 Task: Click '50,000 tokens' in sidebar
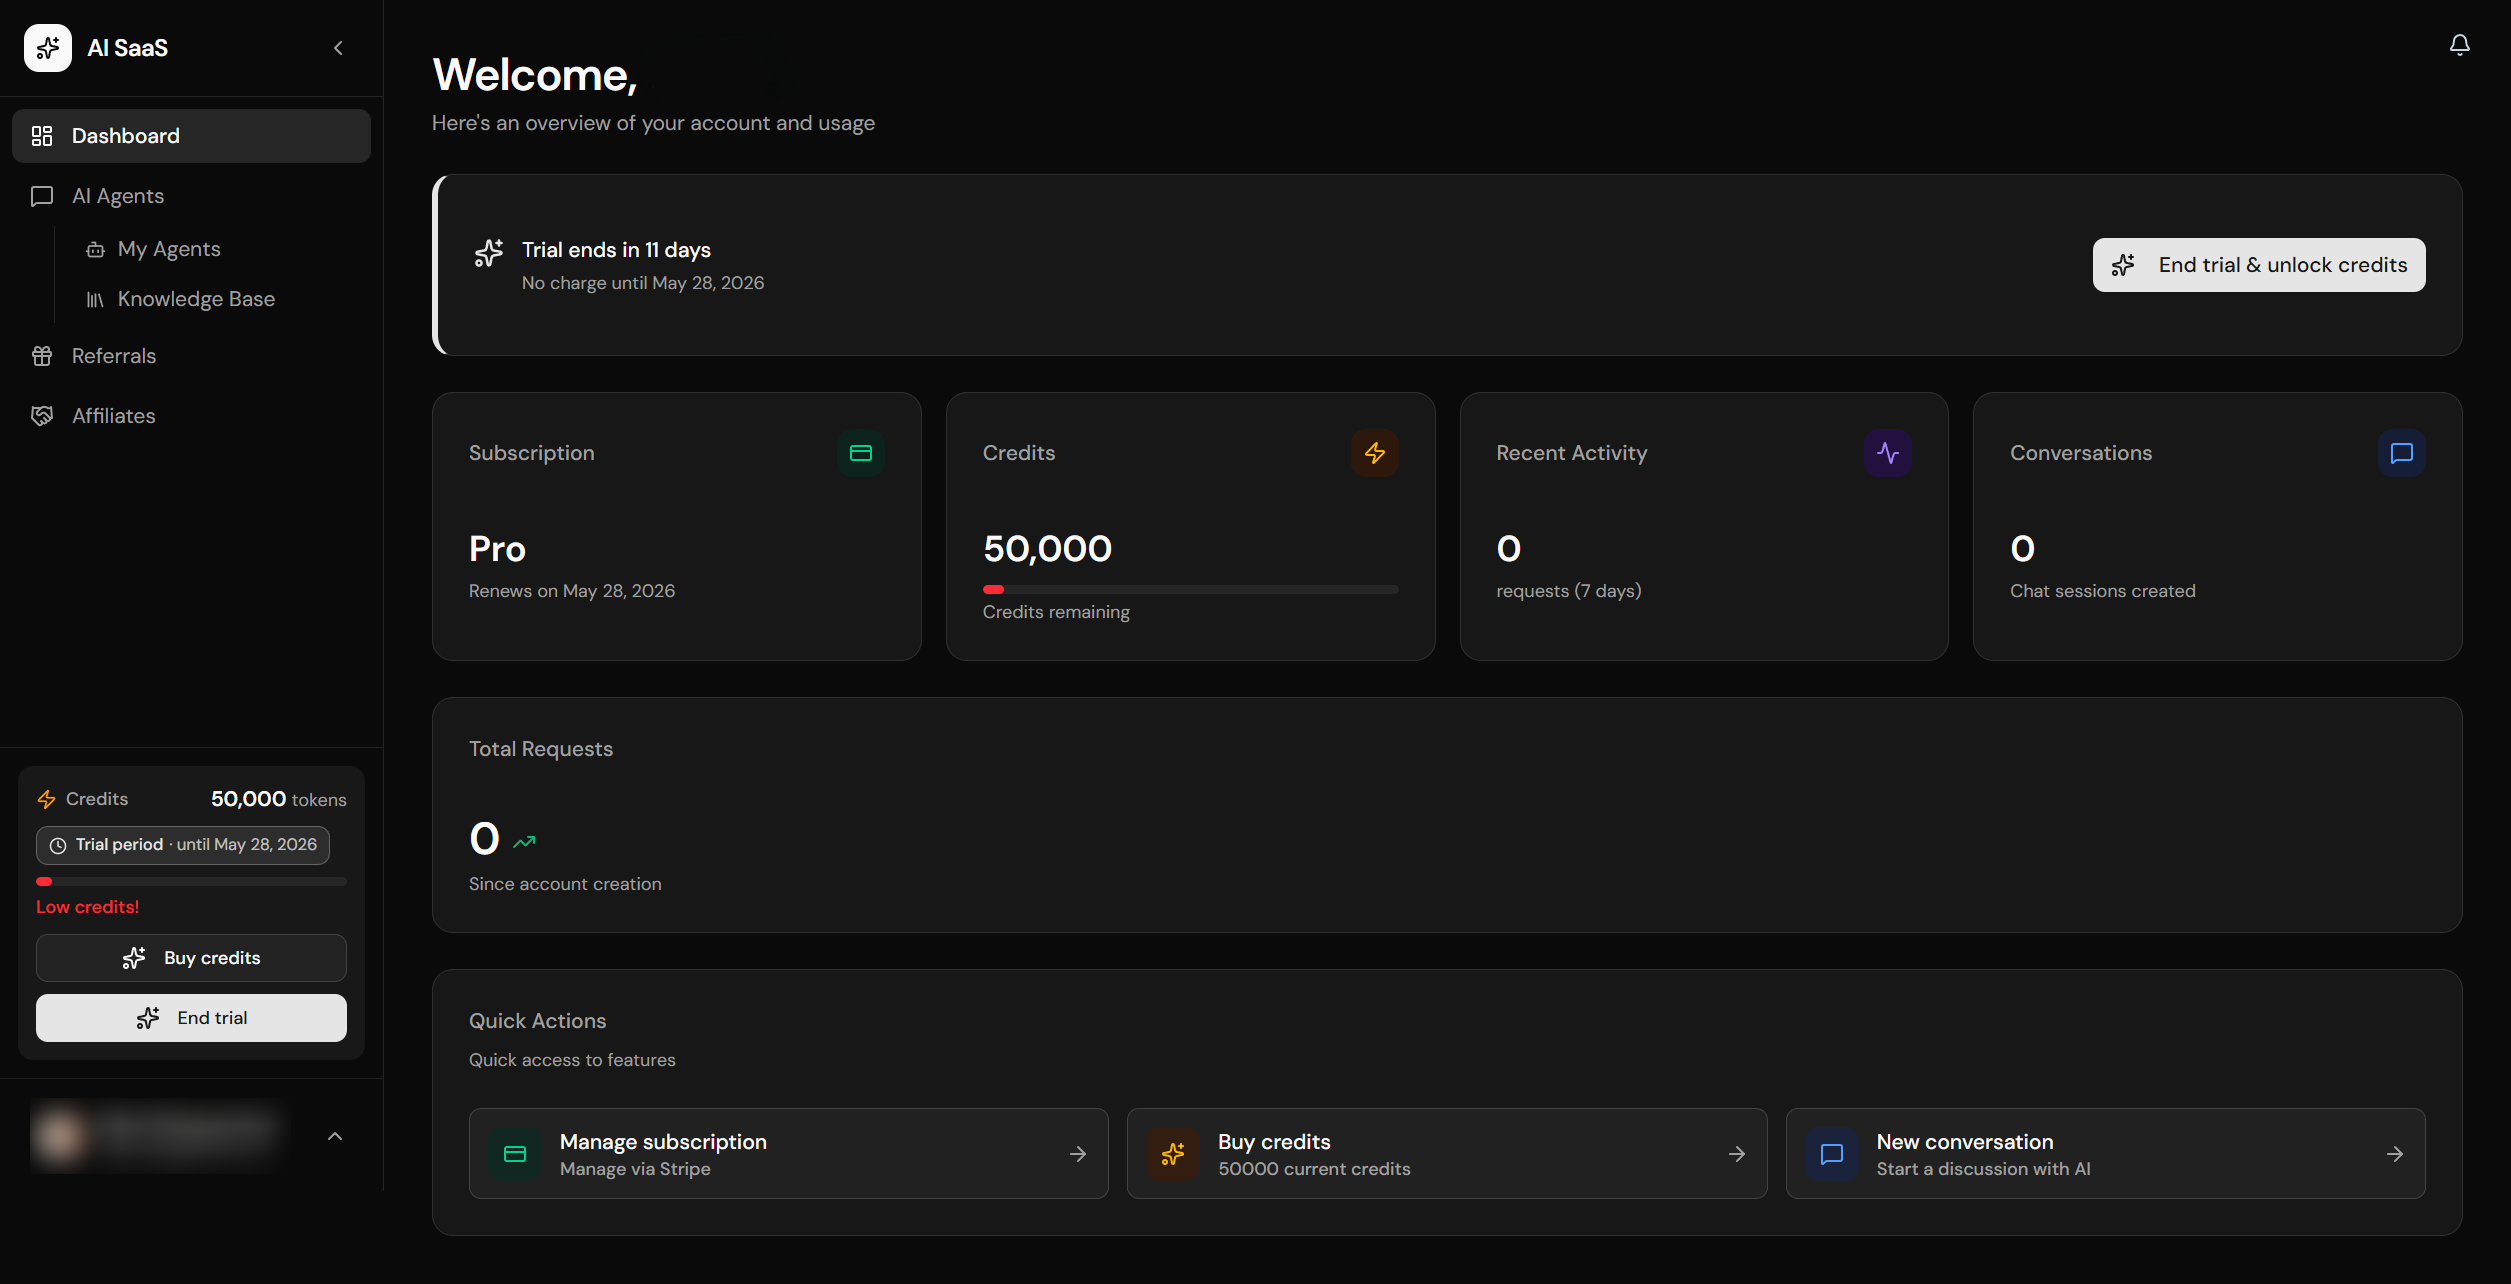[279, 799]
